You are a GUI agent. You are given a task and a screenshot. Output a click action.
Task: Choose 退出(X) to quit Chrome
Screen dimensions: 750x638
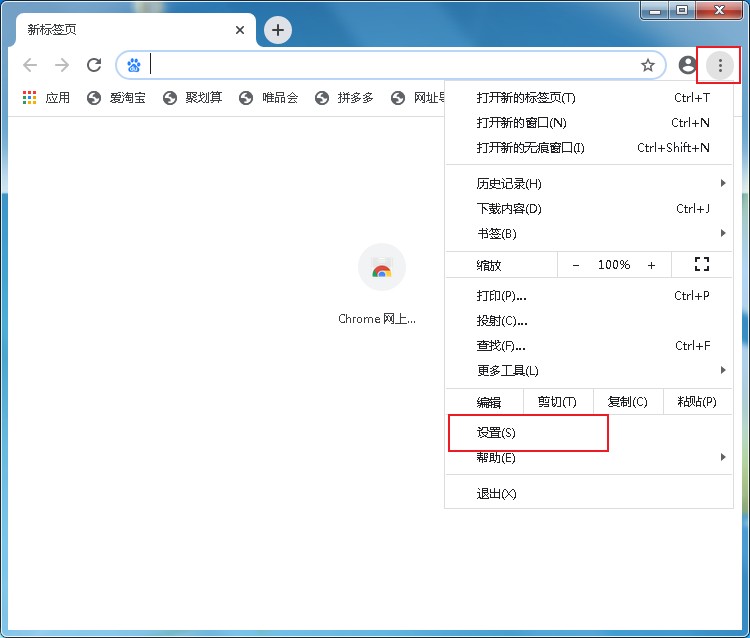tap(589, 493)
